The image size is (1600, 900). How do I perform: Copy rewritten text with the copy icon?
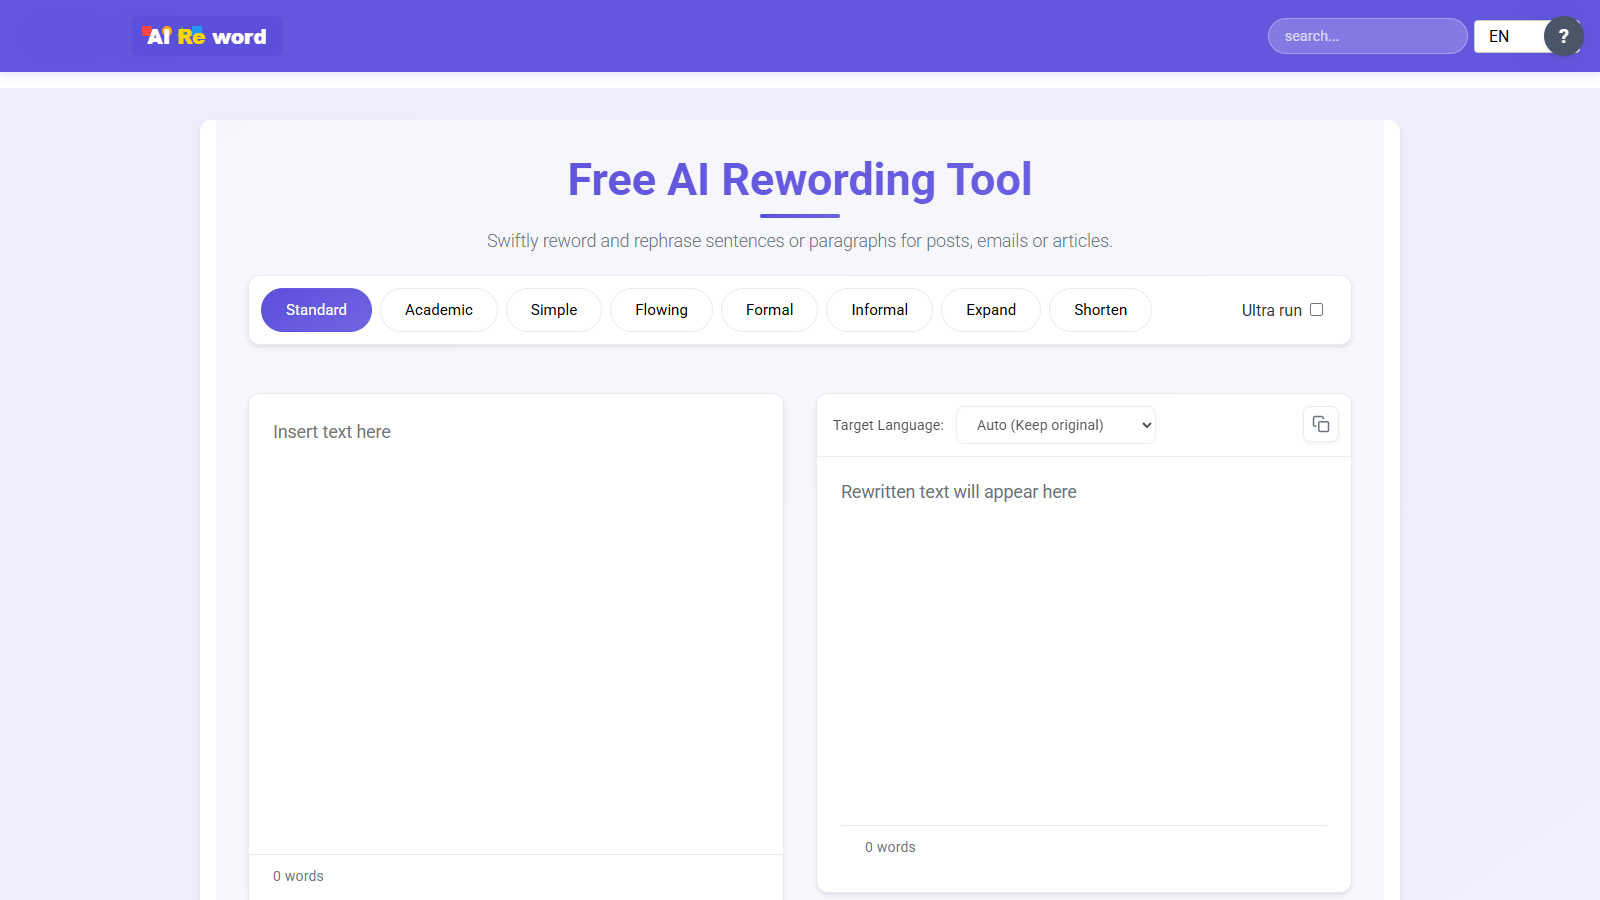(1321, 425)
